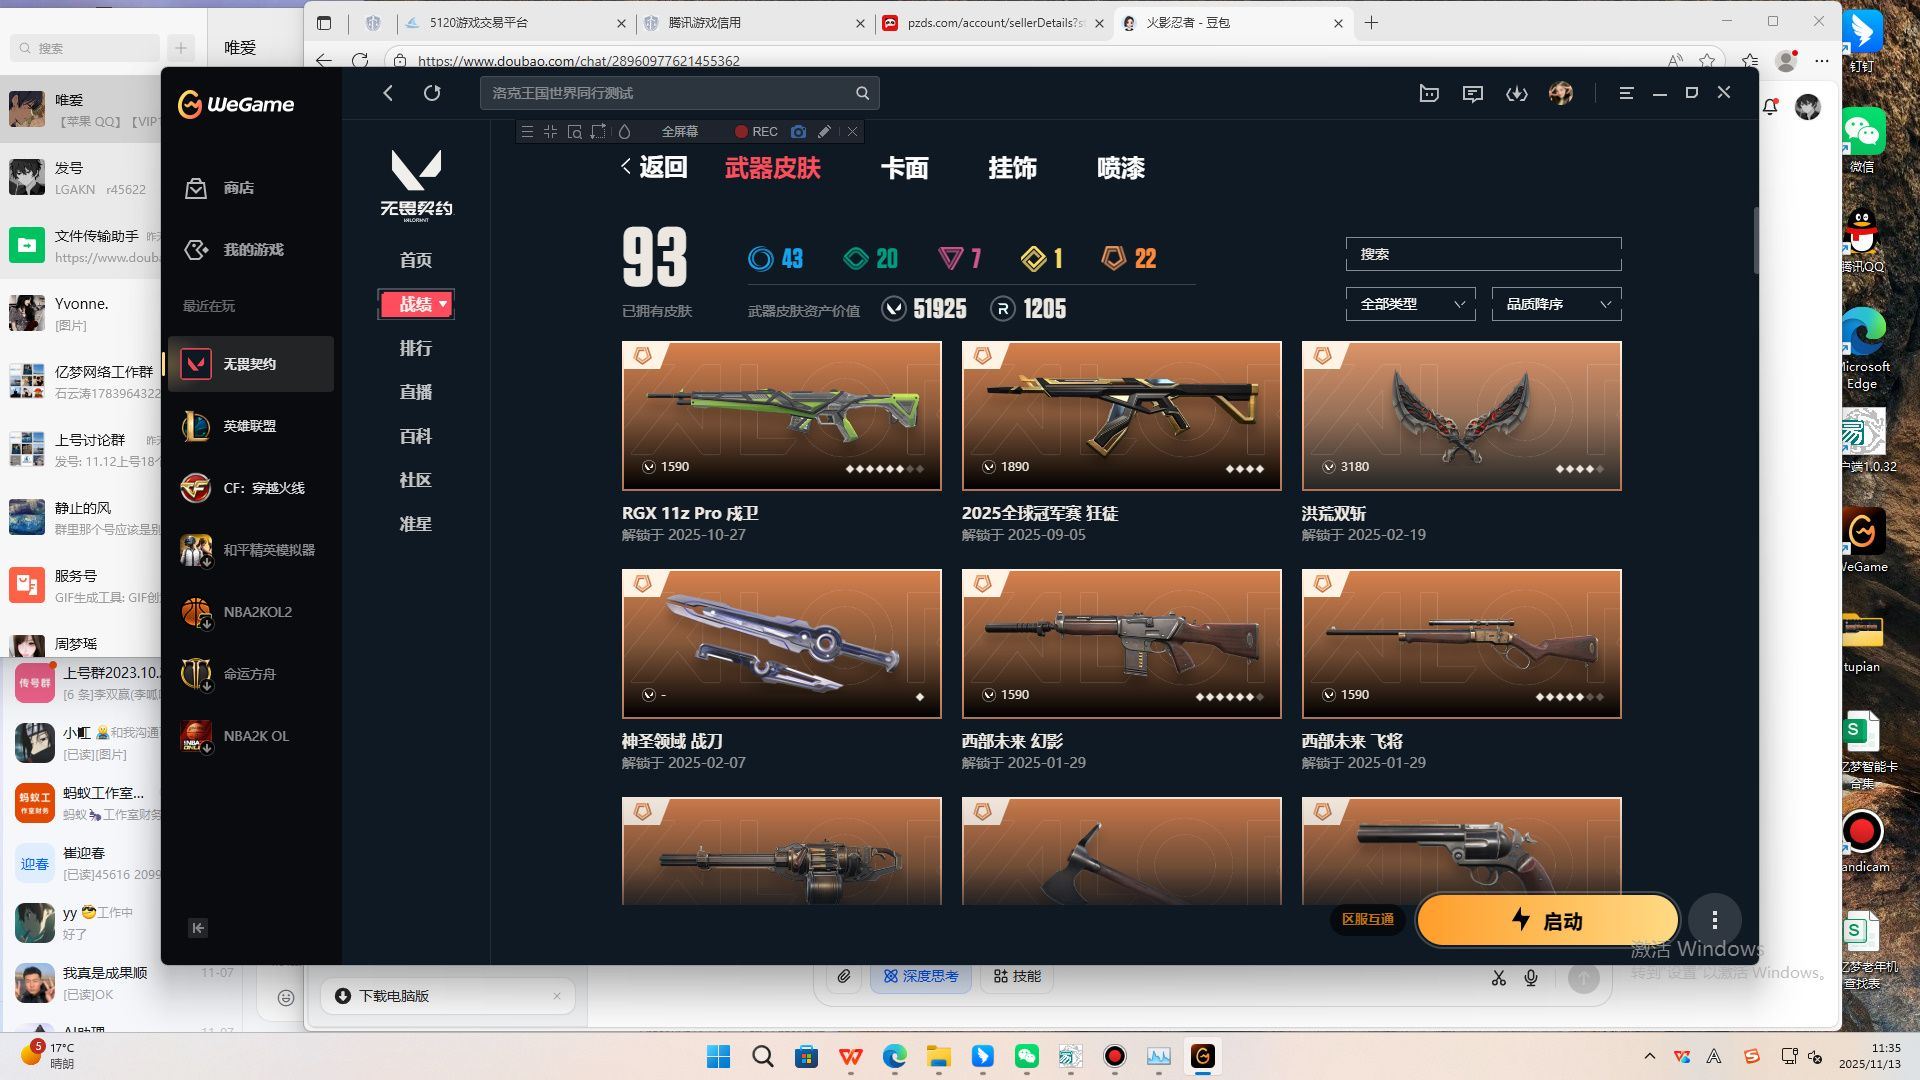Open the 品质降序 sort order dropdown
Image resolution: width=1920 pixels, height=1080 pixels.
click(x=1556, y=304)
